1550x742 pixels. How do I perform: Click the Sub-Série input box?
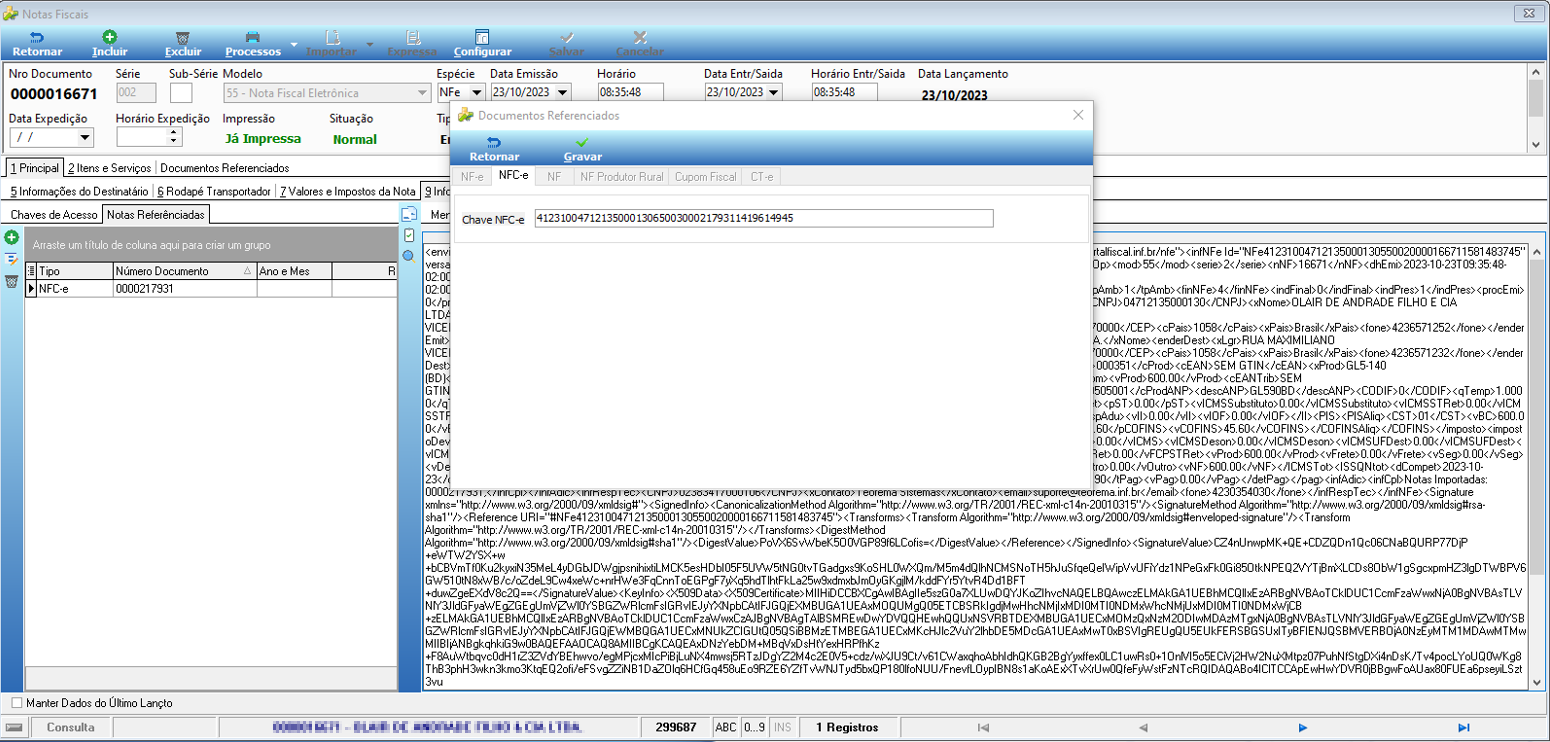click(181, 93)
